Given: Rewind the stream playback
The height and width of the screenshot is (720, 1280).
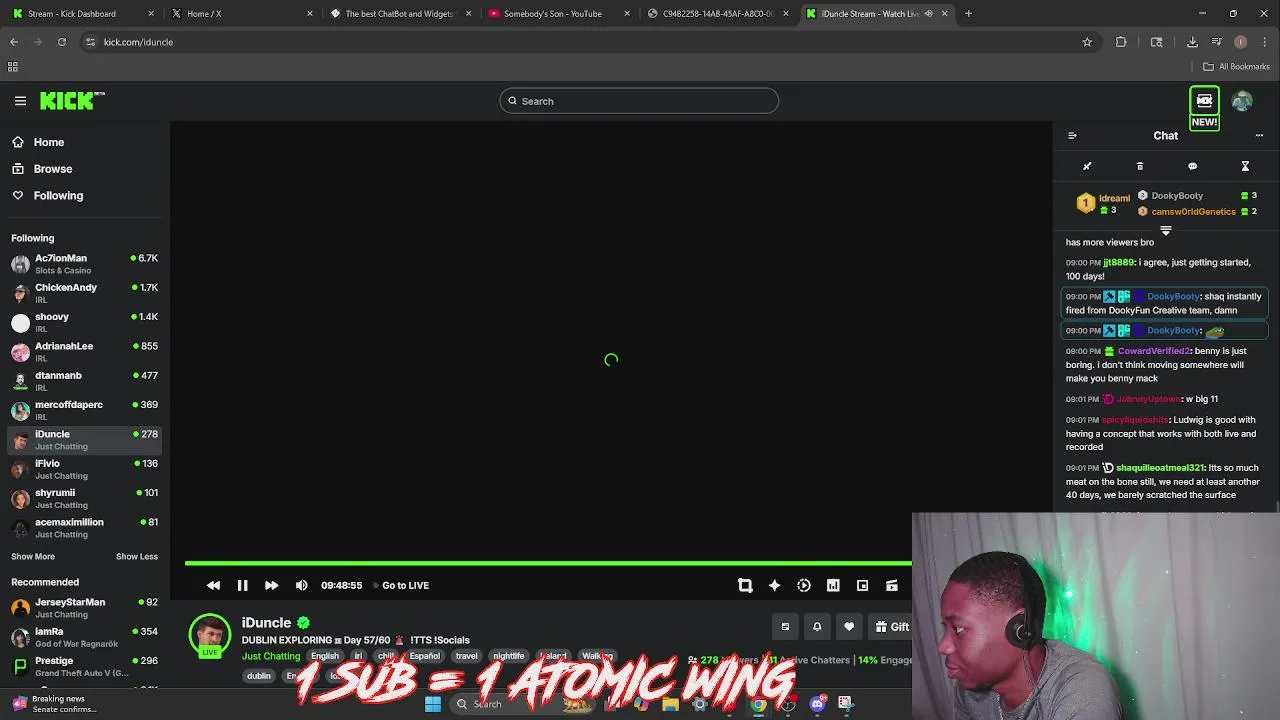Looking at the screenshot, I should (213, 585).
